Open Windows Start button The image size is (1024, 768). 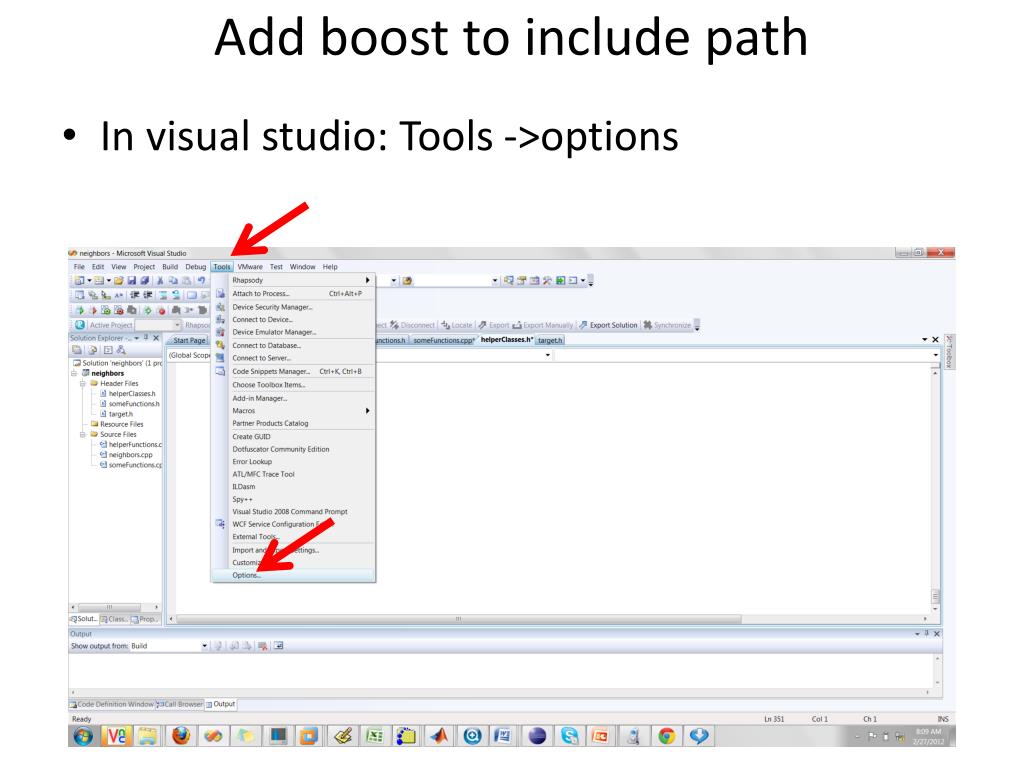[x=82, y=736]
